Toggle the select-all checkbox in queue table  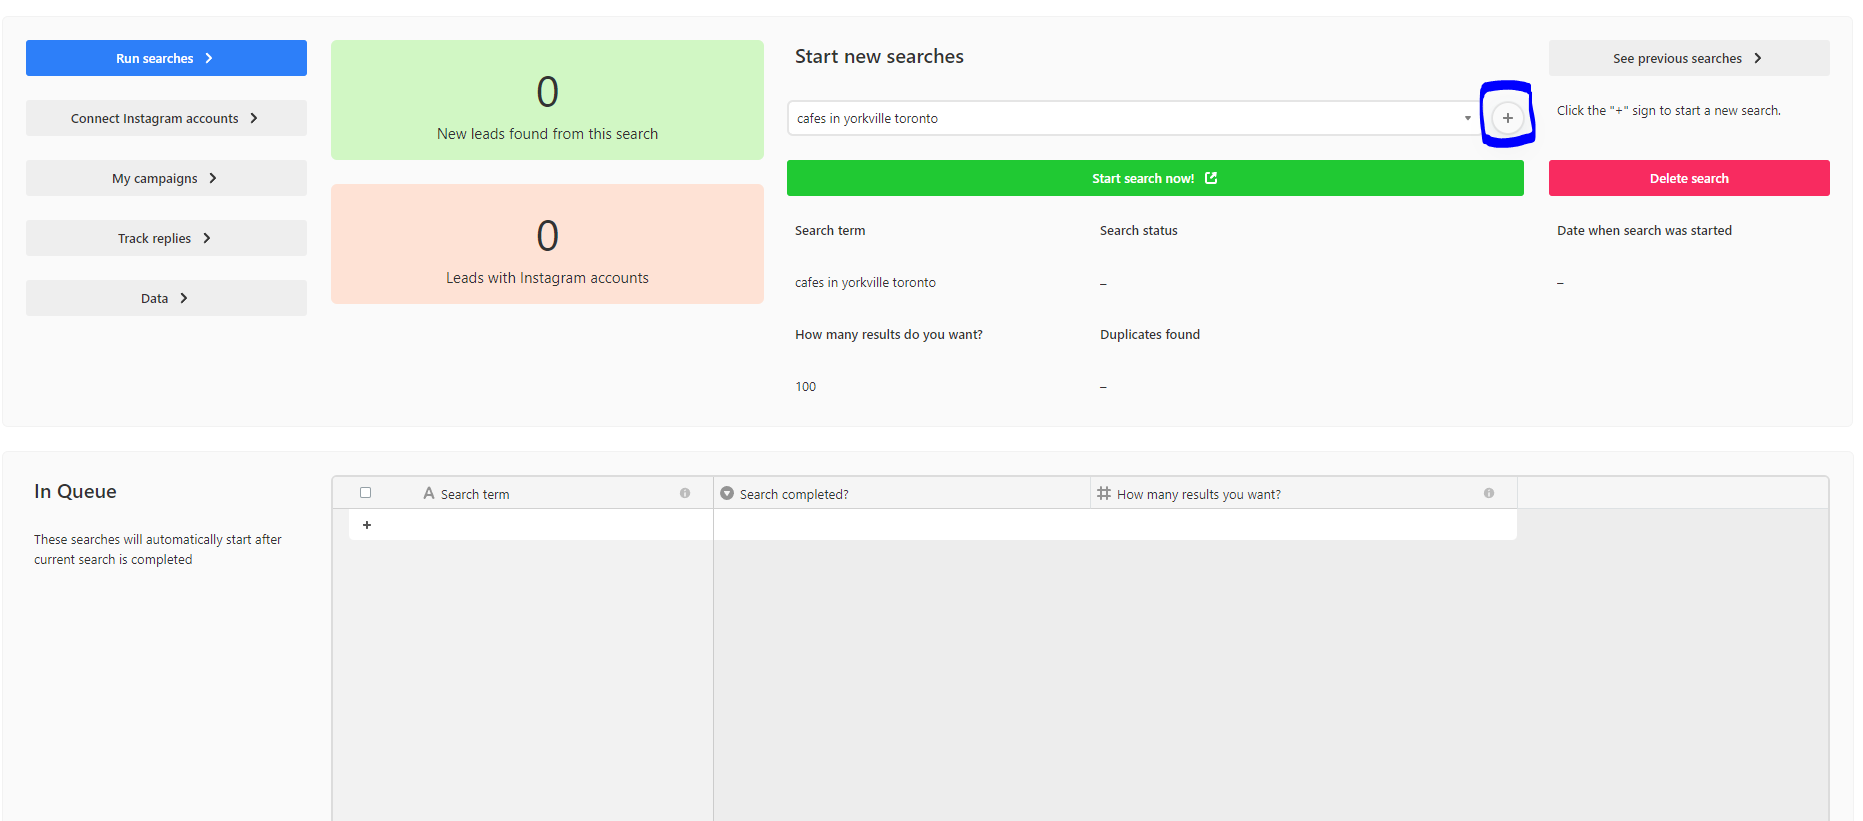366,493
